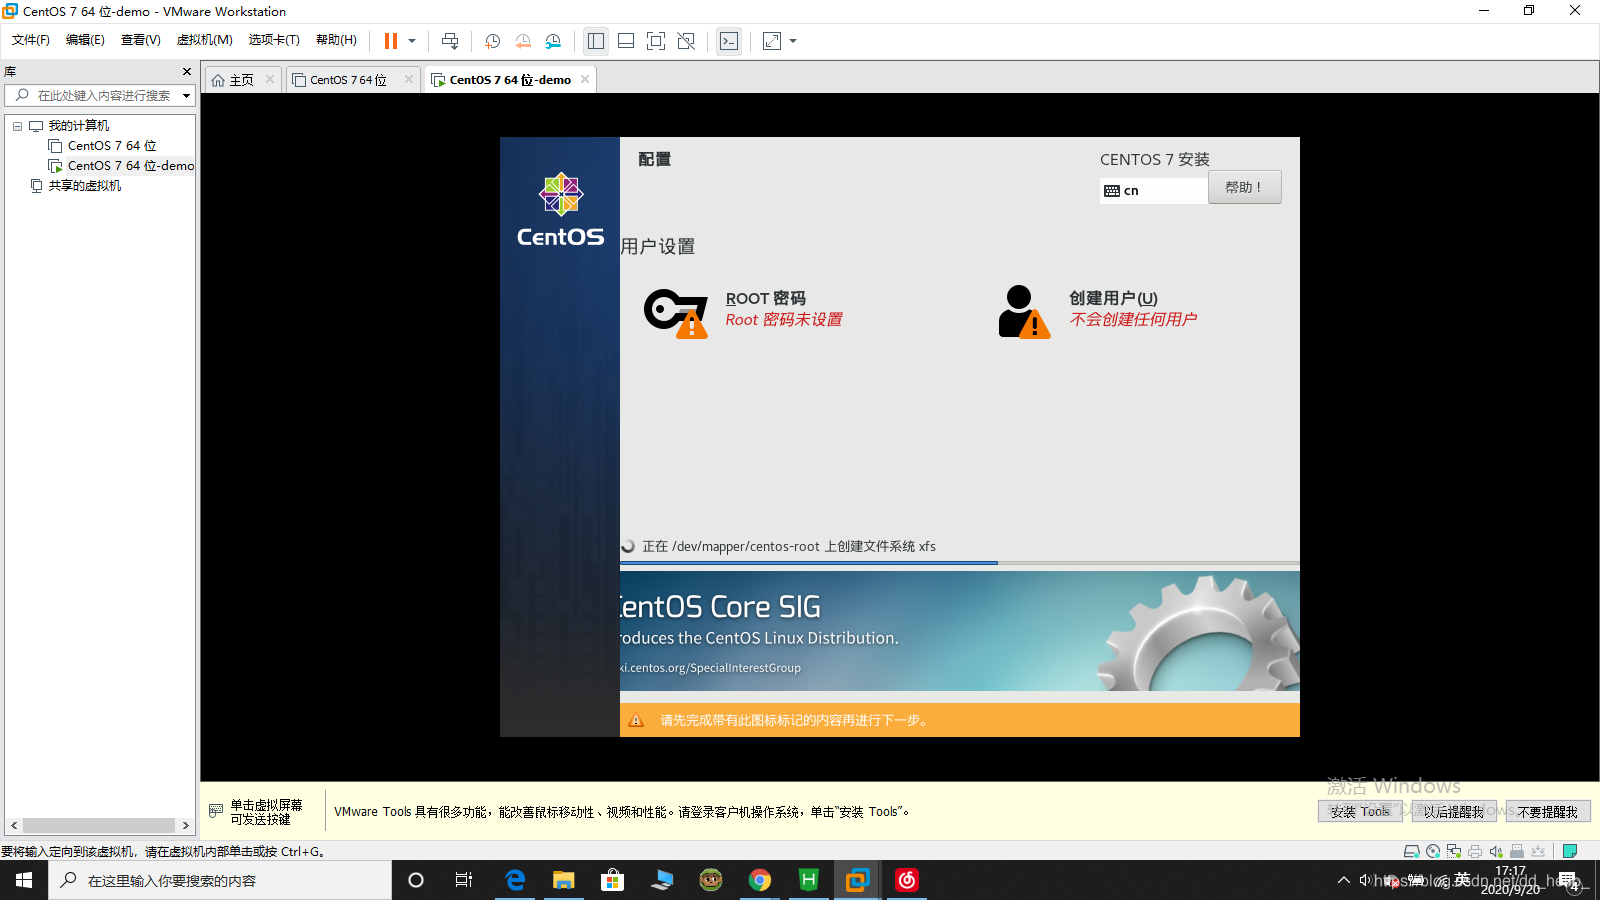Open the library search filter dropdown
The height and width of the screenshot is (900, 1600).
[186, 96]
